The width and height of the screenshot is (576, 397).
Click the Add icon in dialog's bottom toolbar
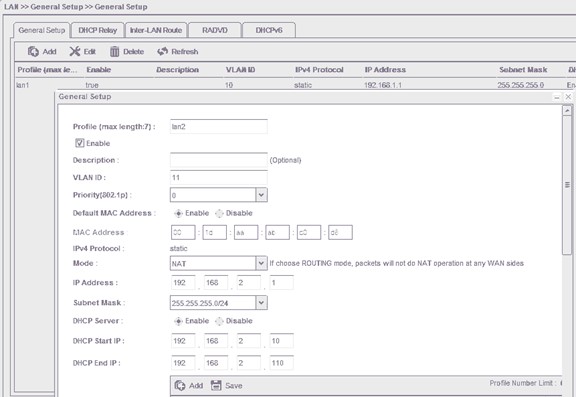[x=180, y=385]
